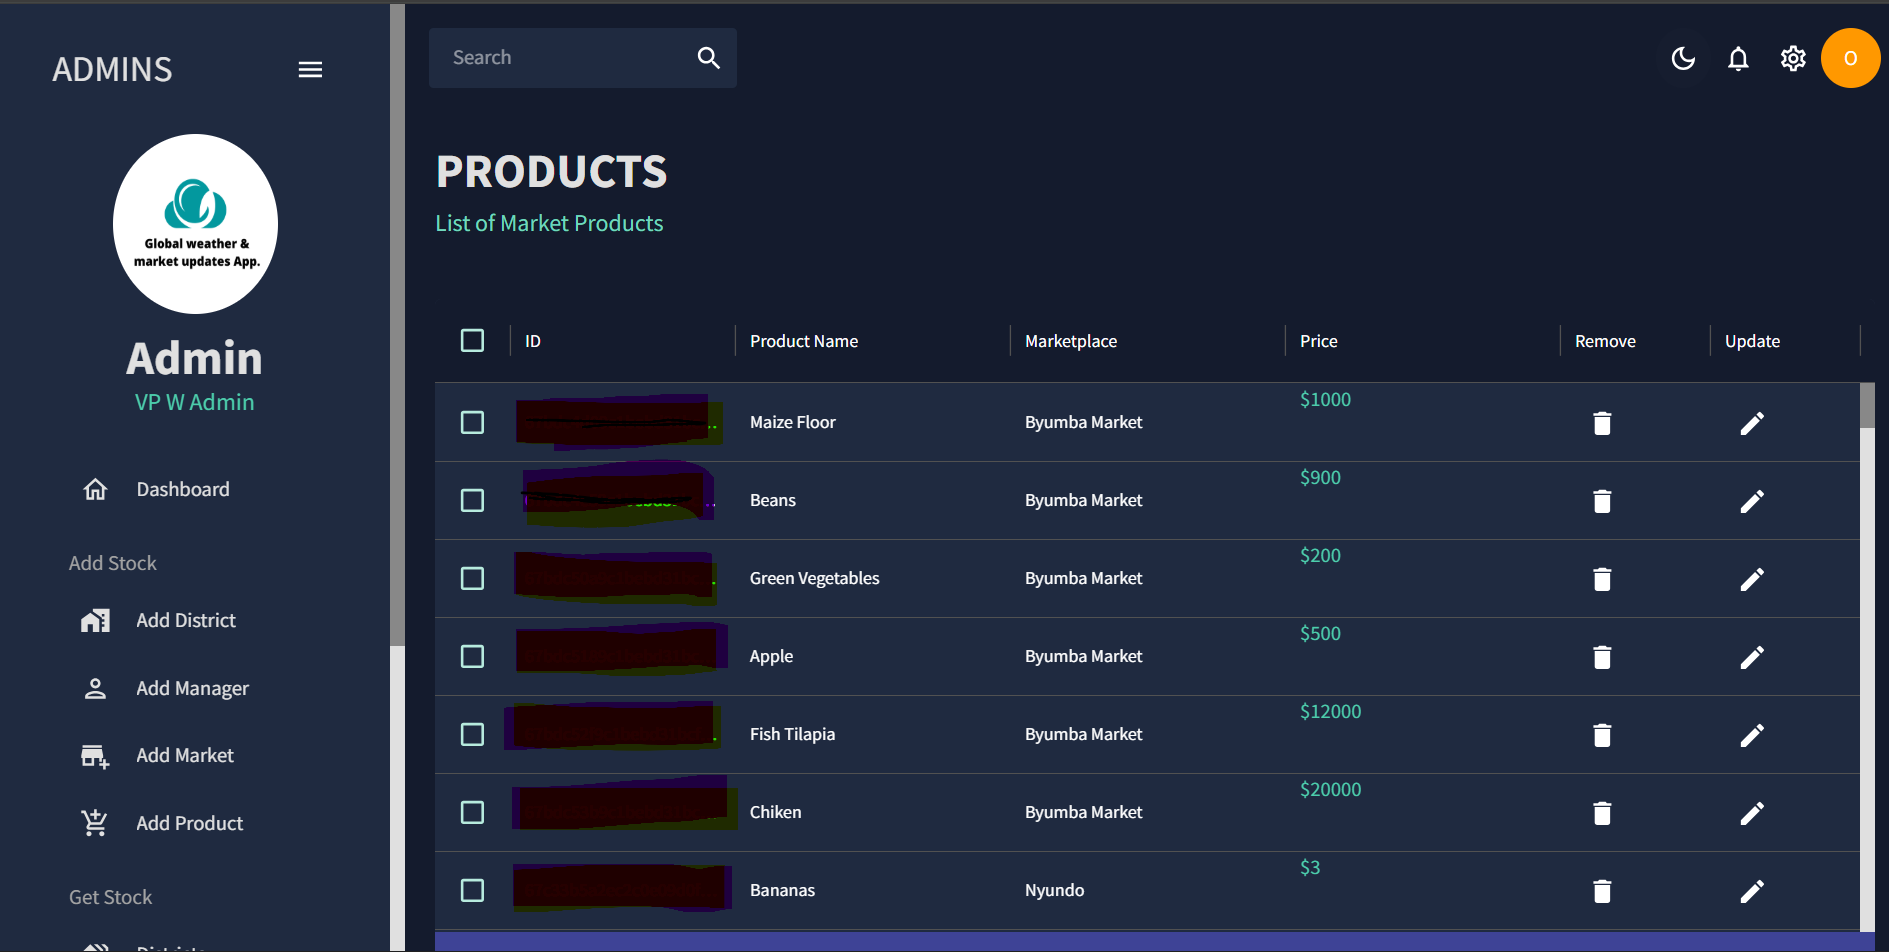Open settings gear icon
This screenshot has width=1889, height=952.
pyautogui.click(x=1793, y=59)
